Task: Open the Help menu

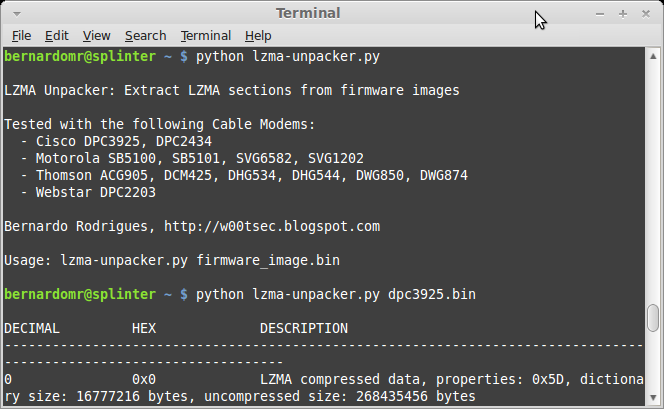Action: point(258,35)
